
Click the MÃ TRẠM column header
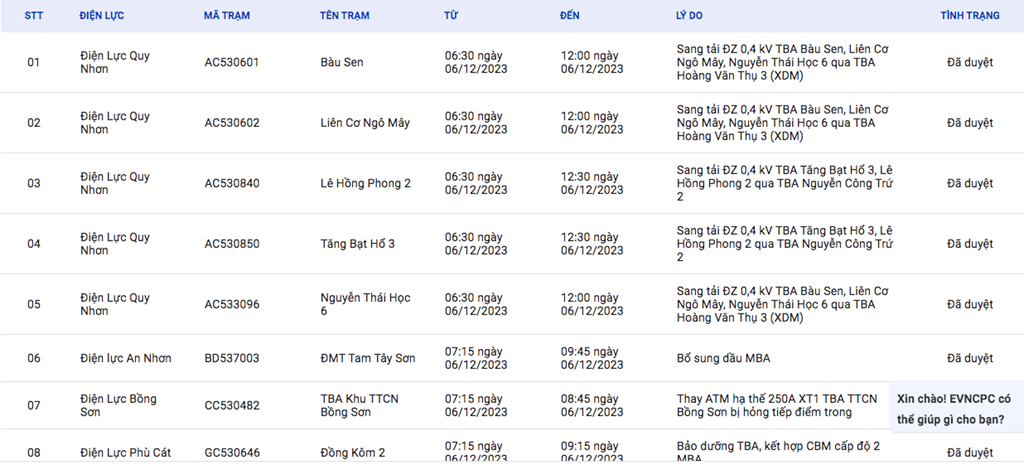coord(227,16)
